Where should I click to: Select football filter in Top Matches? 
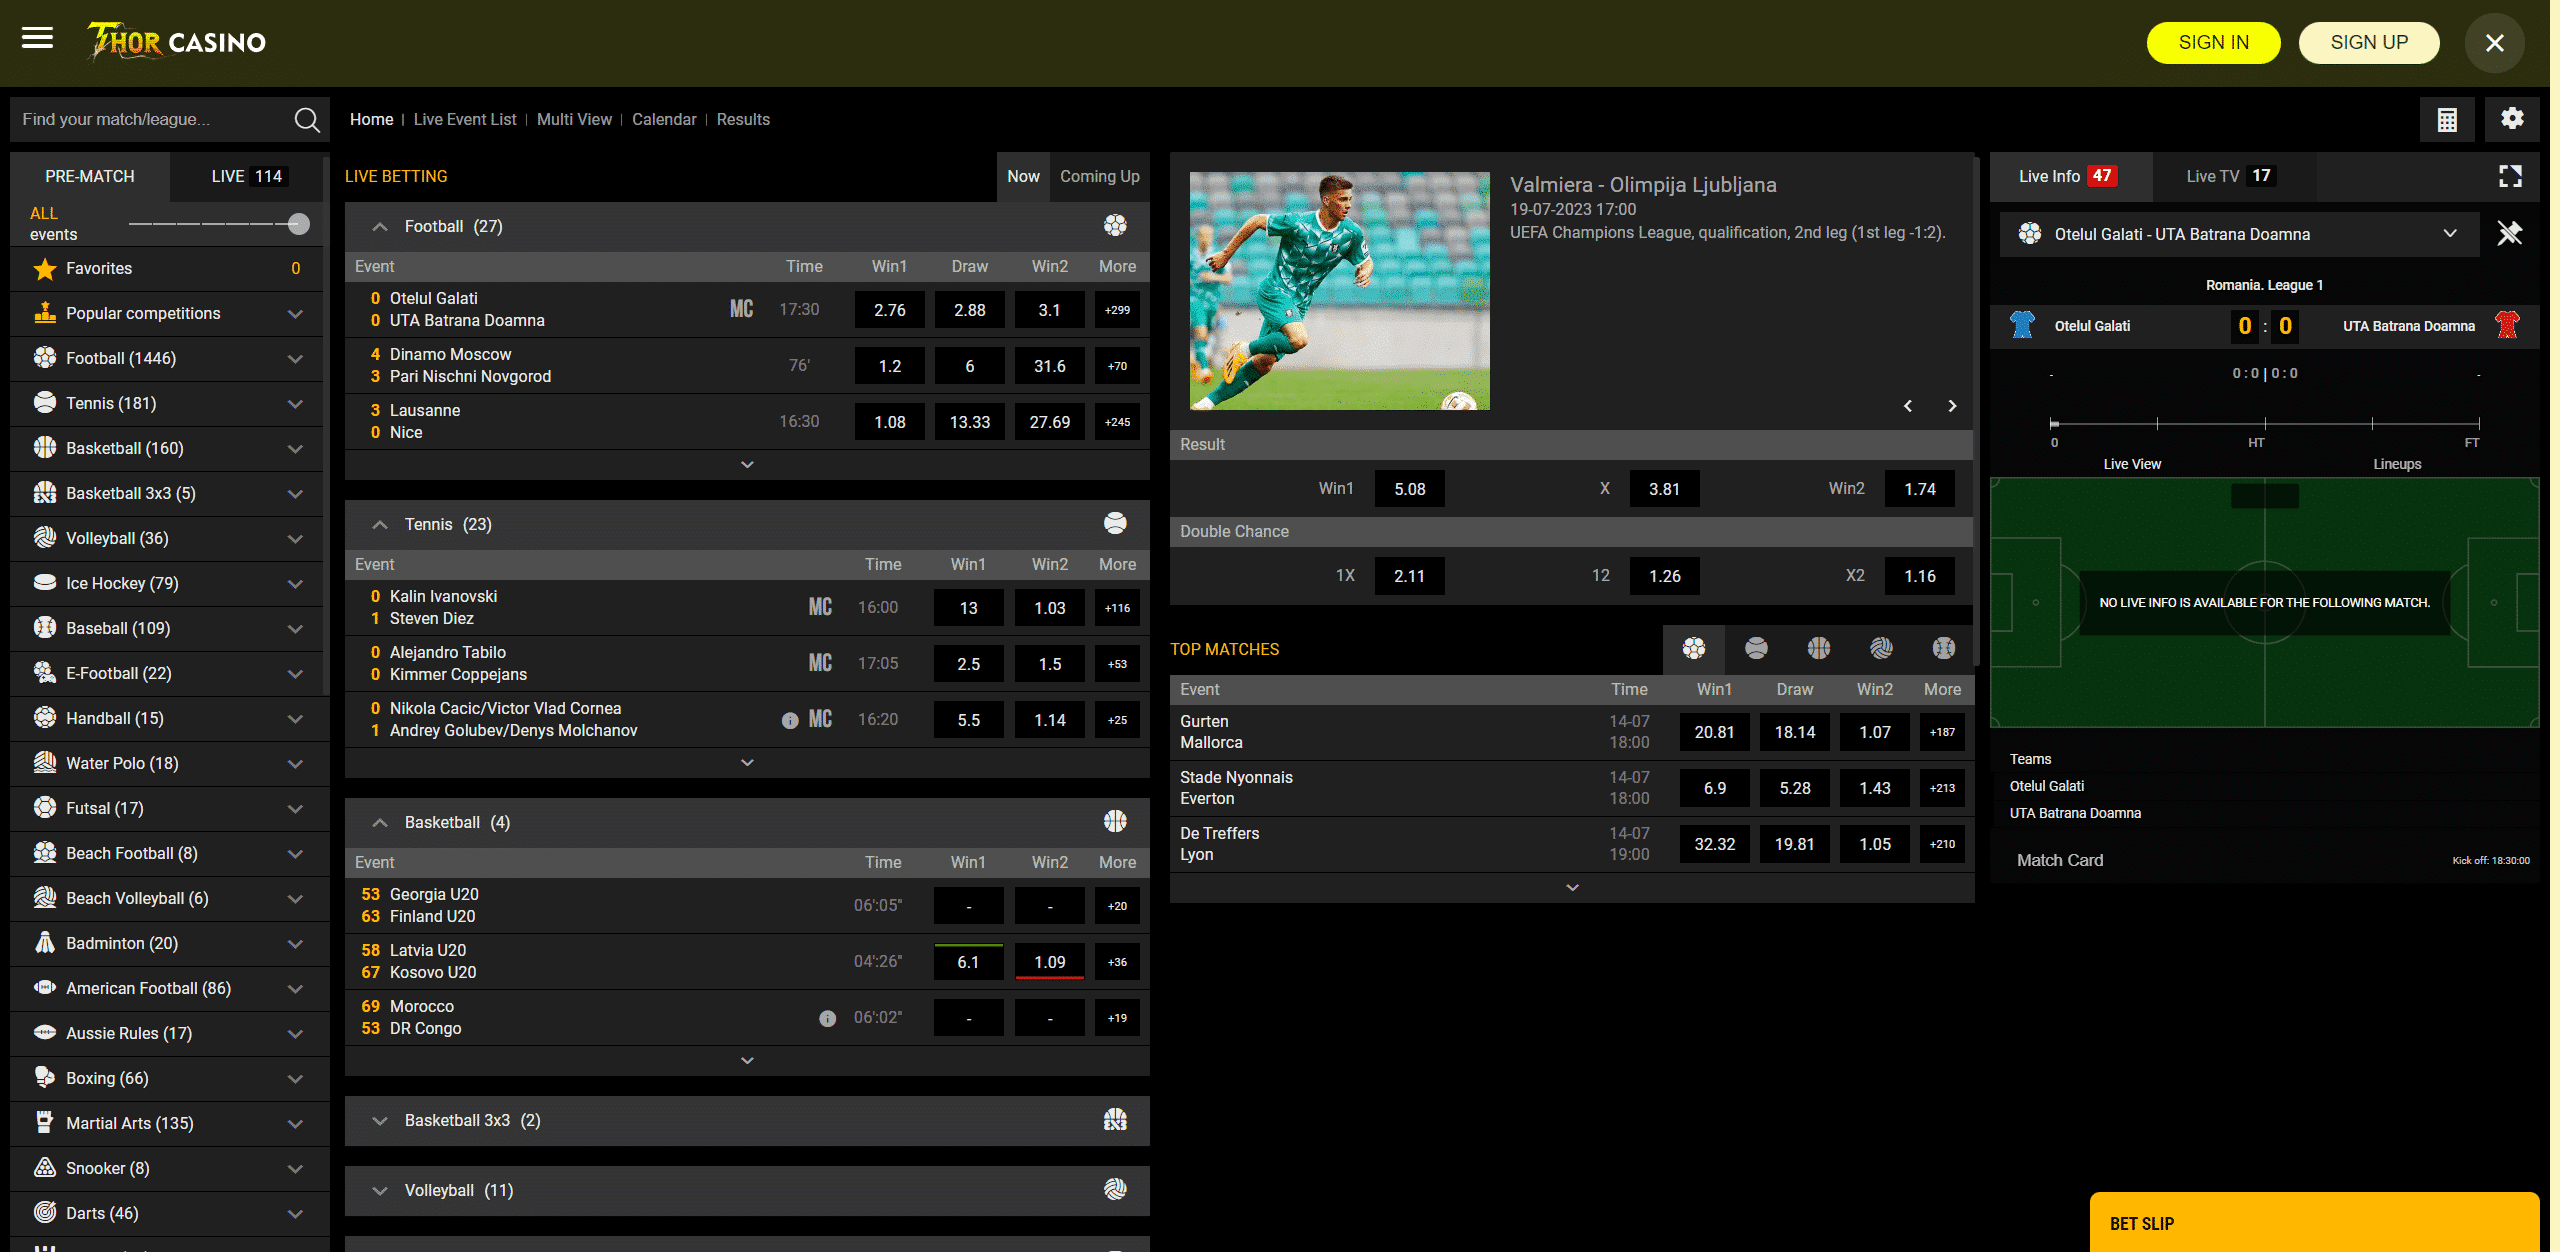coord(1694,649)
